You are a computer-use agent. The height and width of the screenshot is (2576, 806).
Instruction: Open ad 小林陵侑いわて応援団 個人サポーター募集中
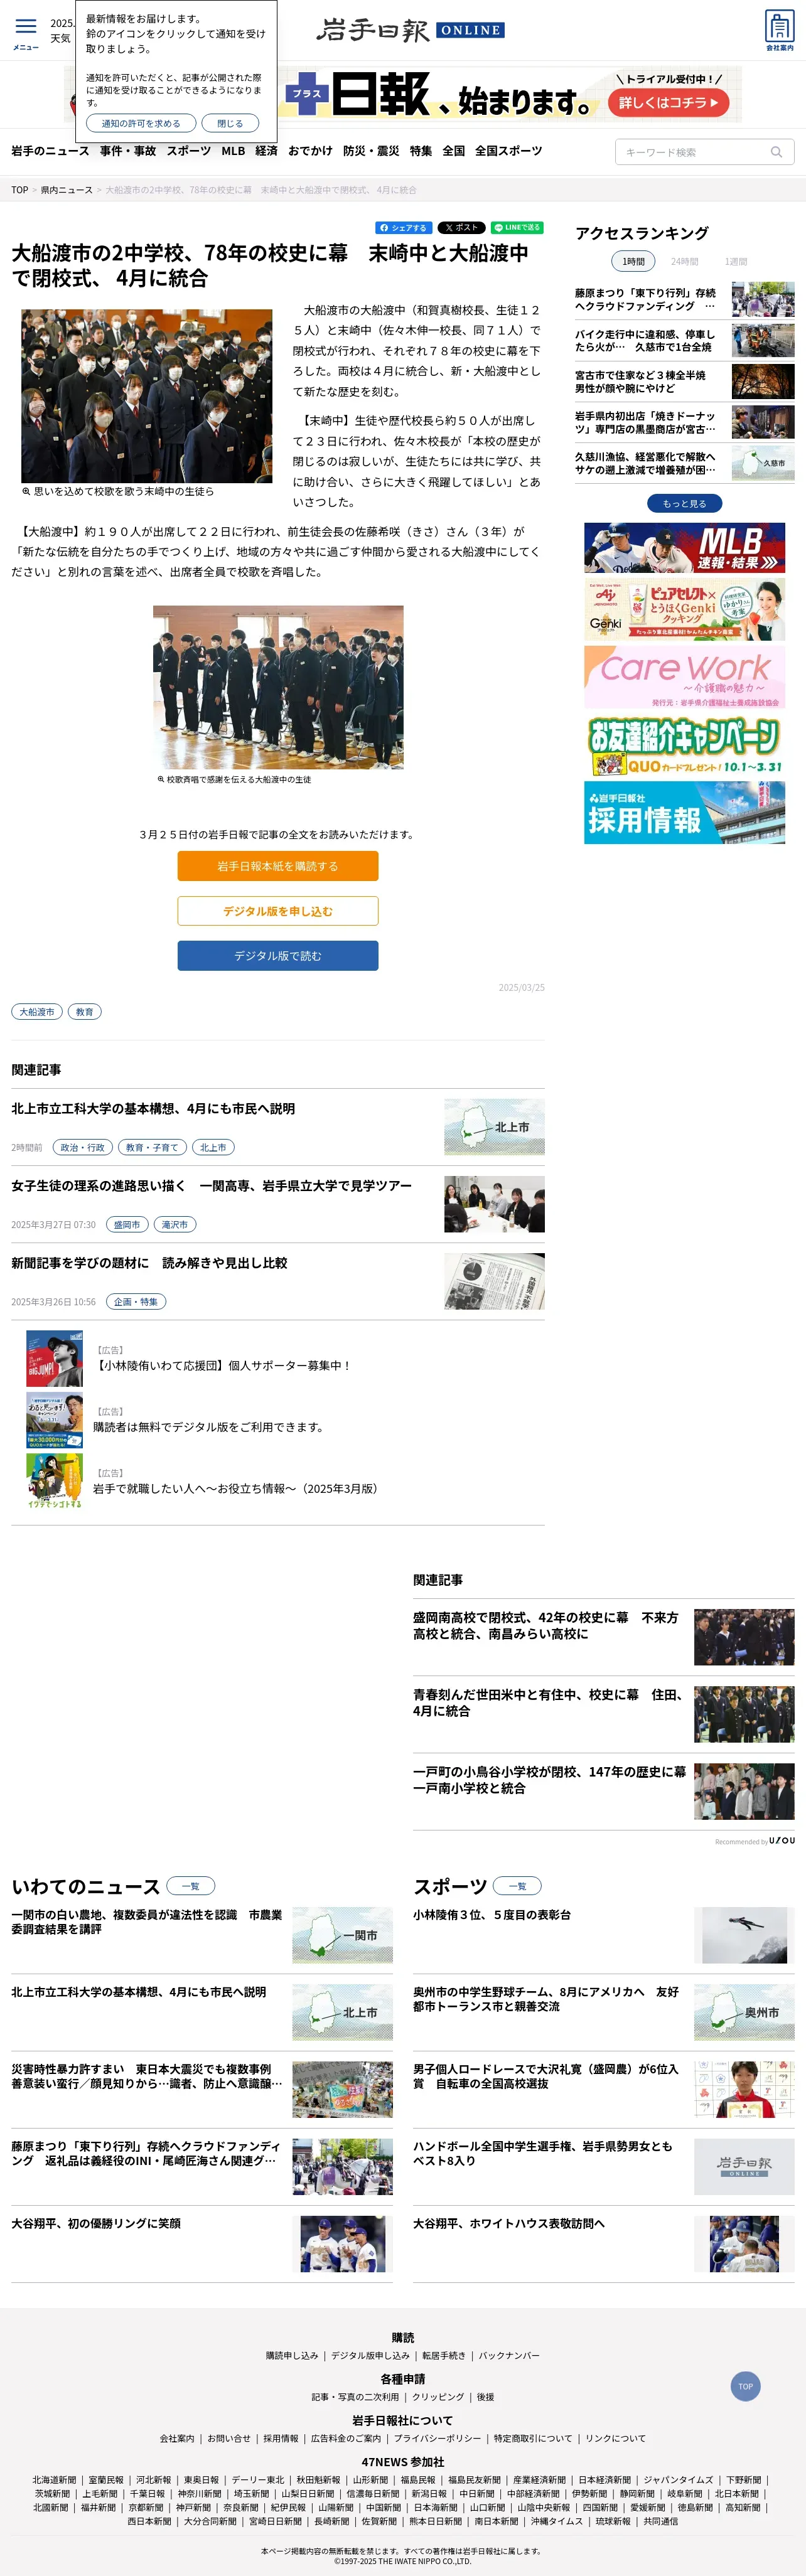coord(222,1365)
